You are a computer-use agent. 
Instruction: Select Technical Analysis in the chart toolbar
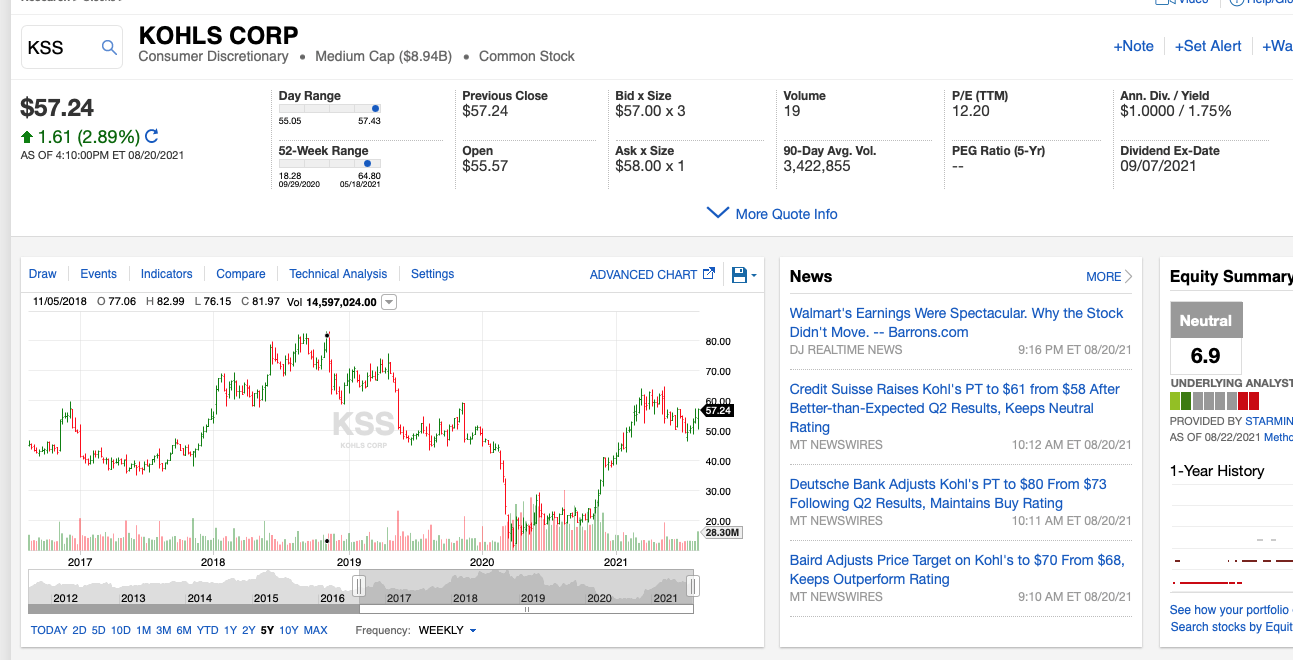(x=338, y=273)
